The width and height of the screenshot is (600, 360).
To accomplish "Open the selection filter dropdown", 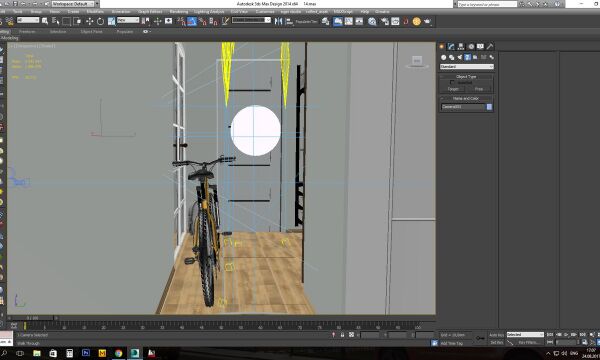I will coord(28,20).
